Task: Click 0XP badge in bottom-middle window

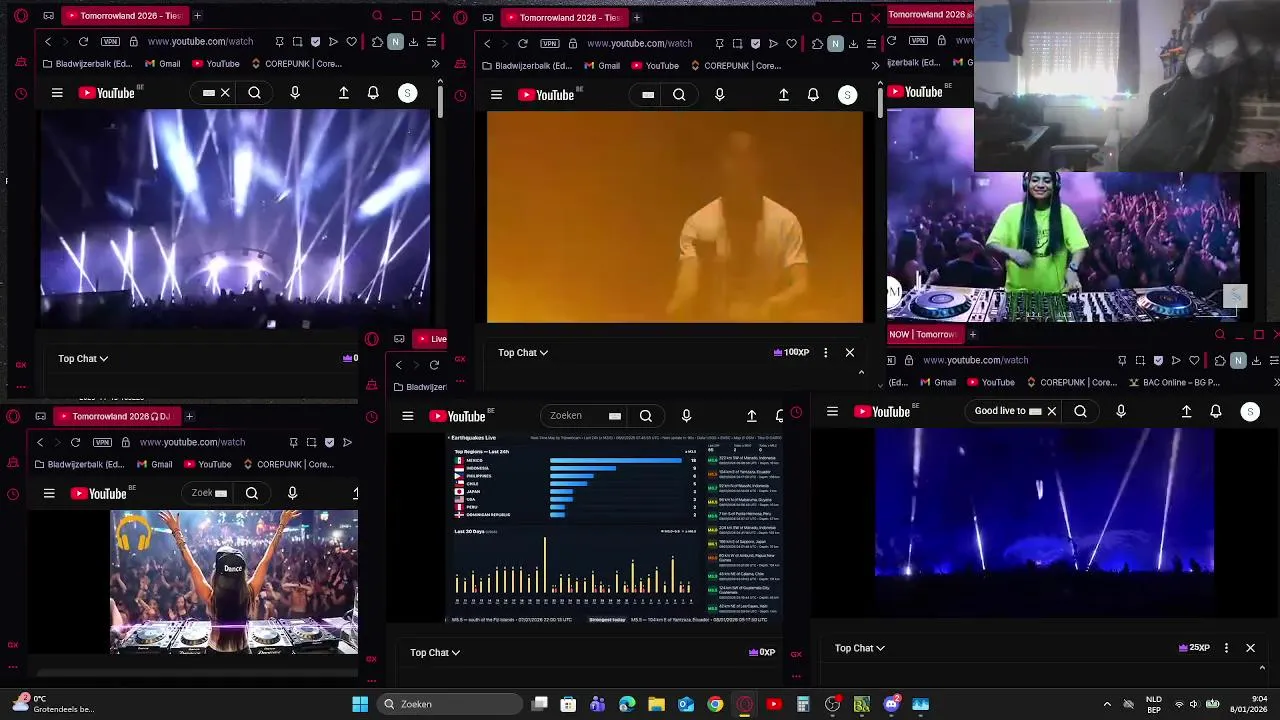Action: click(x=762, y=653)
